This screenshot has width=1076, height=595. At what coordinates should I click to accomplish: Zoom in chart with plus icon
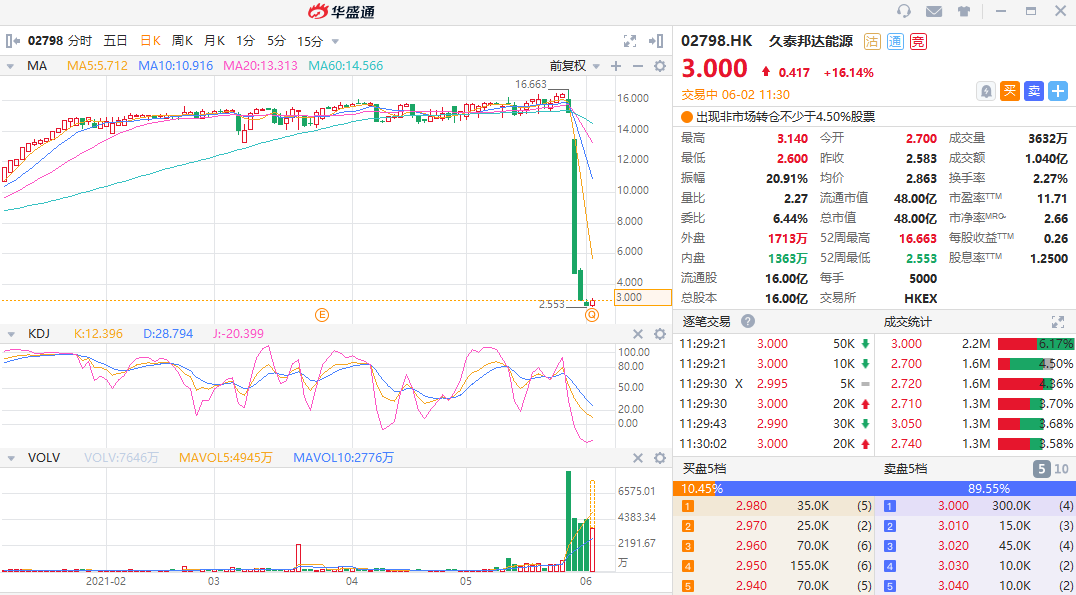click(616, 66)
